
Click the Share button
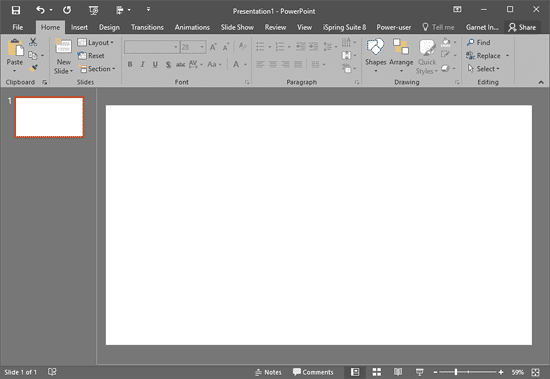pyautogui.click(x=522, y=27)
